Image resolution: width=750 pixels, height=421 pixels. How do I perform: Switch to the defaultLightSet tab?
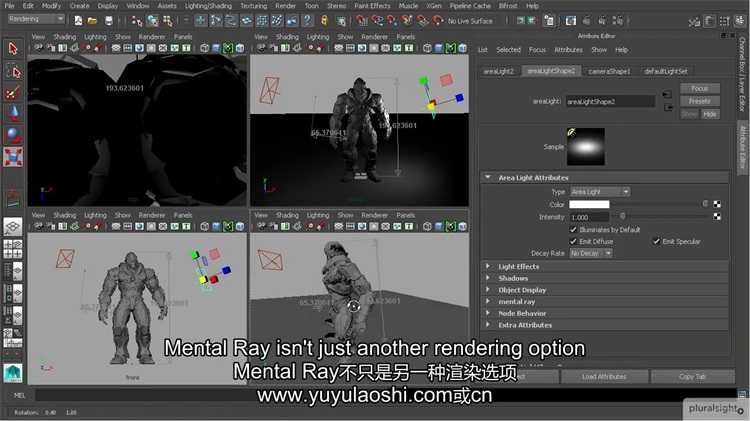(666, 71)
